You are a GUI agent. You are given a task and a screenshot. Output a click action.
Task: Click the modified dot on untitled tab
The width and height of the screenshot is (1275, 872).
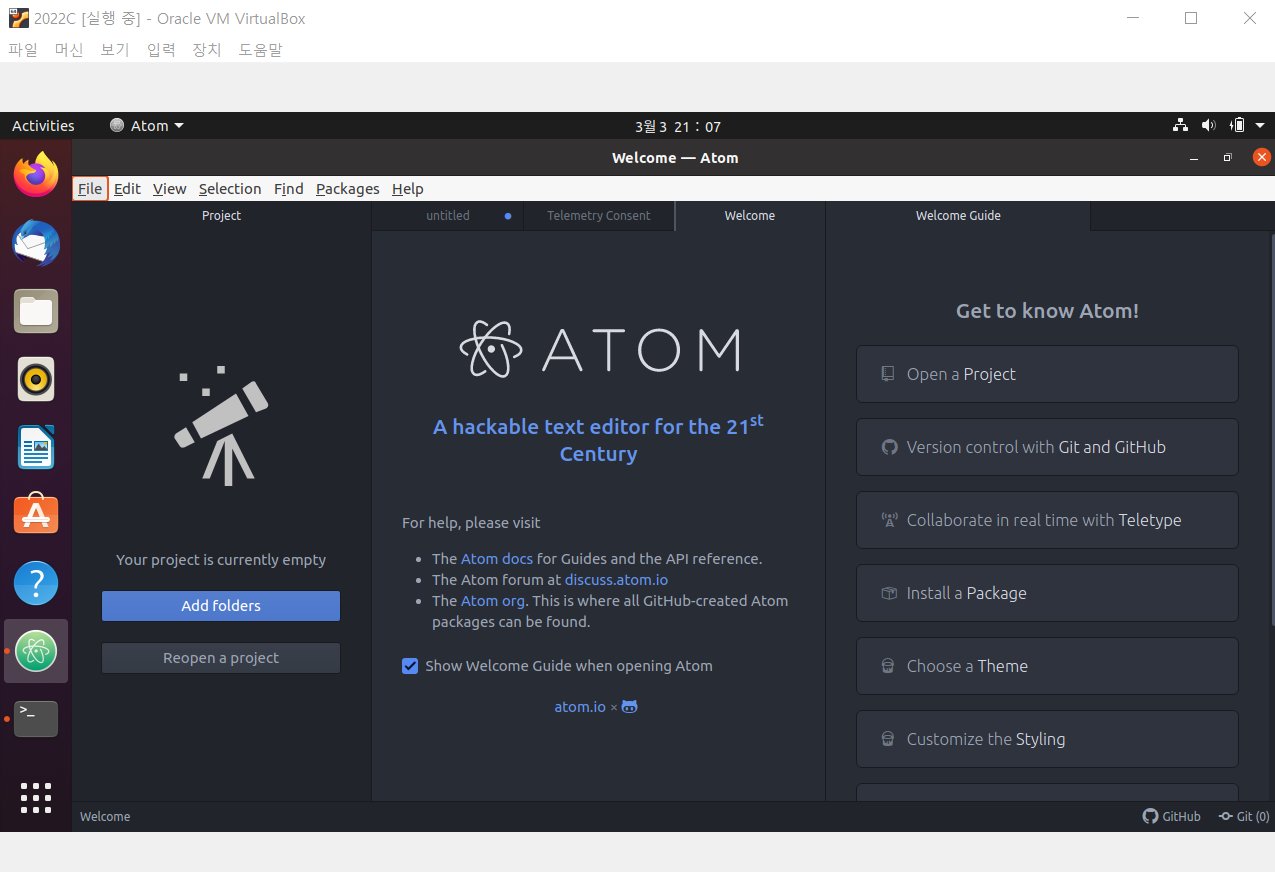point(508,216)
